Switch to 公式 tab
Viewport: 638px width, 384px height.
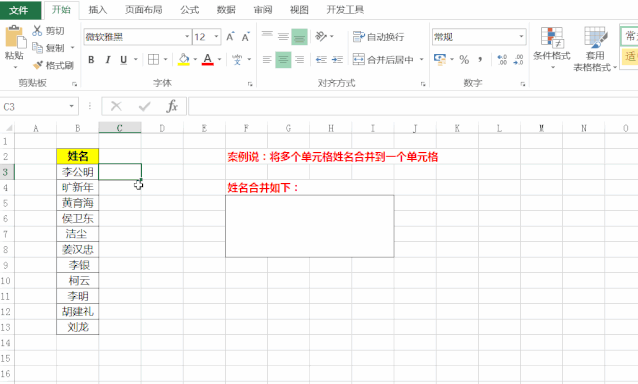pyautogui.click(x=190, y=10)
